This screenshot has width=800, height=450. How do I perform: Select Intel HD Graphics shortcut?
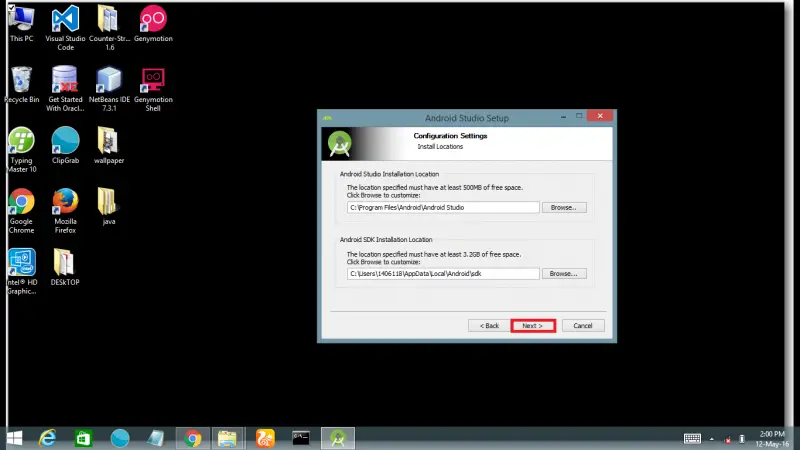click(x=21, y=271)
